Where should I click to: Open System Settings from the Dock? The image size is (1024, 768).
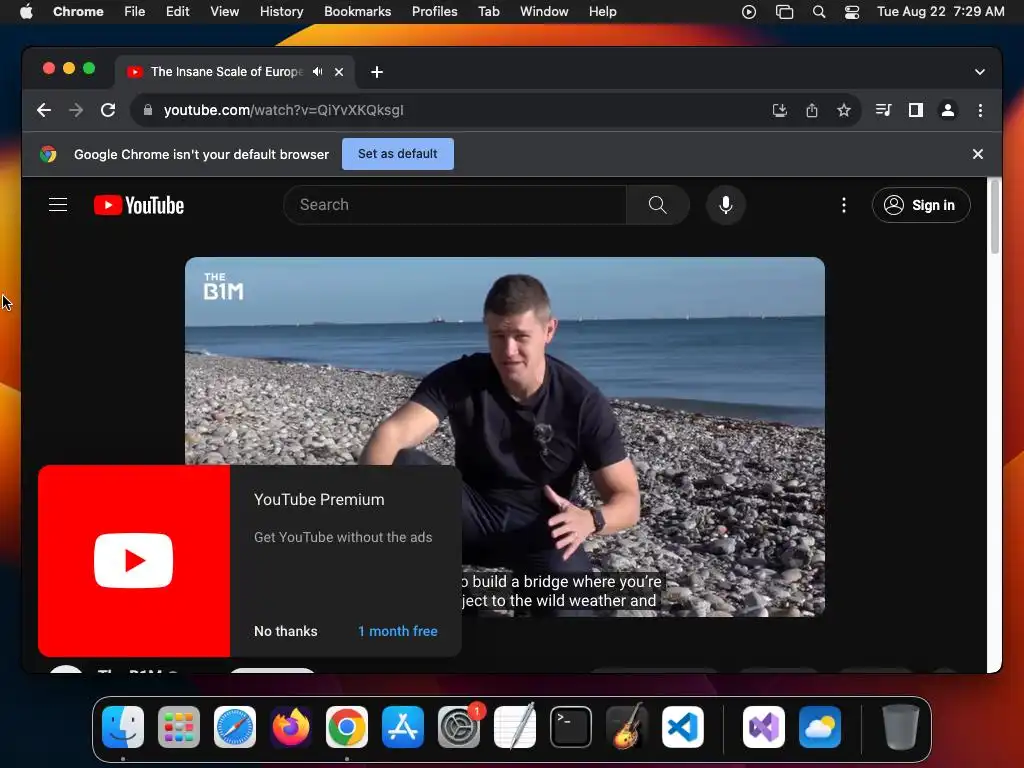pyautogui.click(x=459, y=727)
